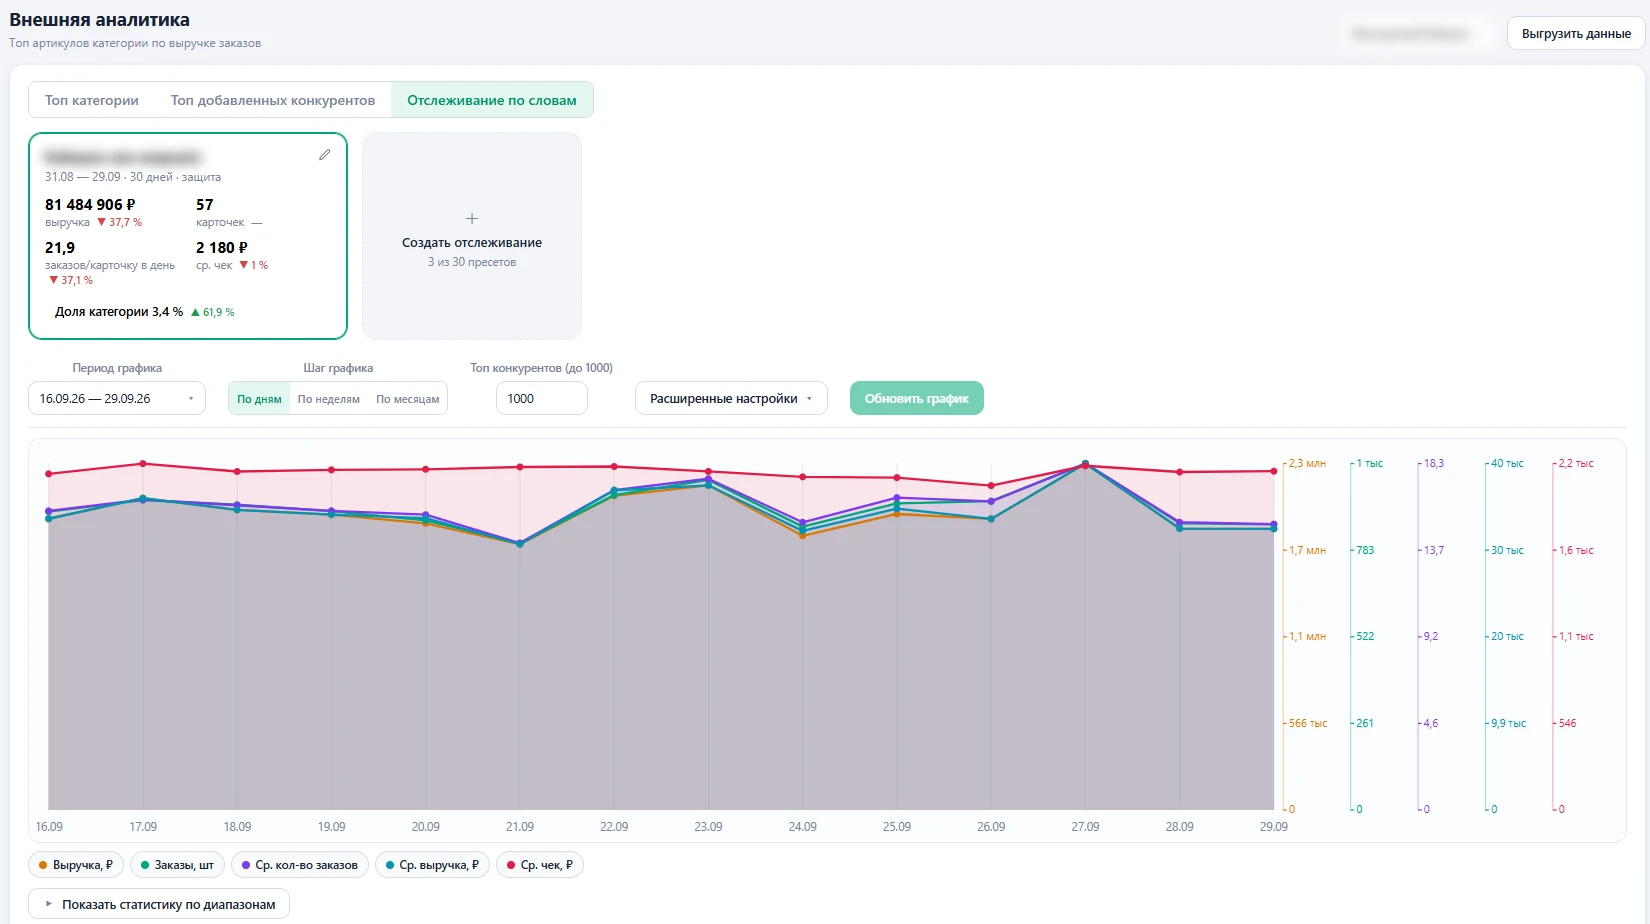Focus the Топ конкурентов input with 1000
Screen dimensions: 1650x924
tap(541, 398)
